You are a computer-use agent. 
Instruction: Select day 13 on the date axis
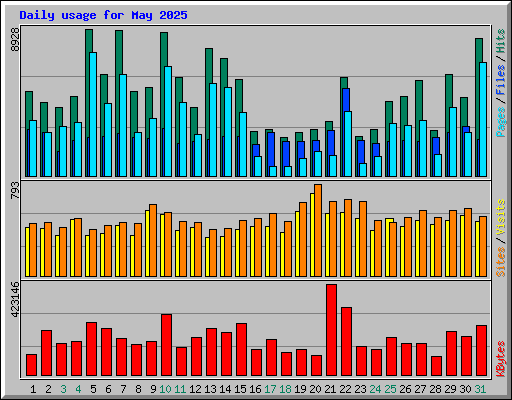(210, 389)
